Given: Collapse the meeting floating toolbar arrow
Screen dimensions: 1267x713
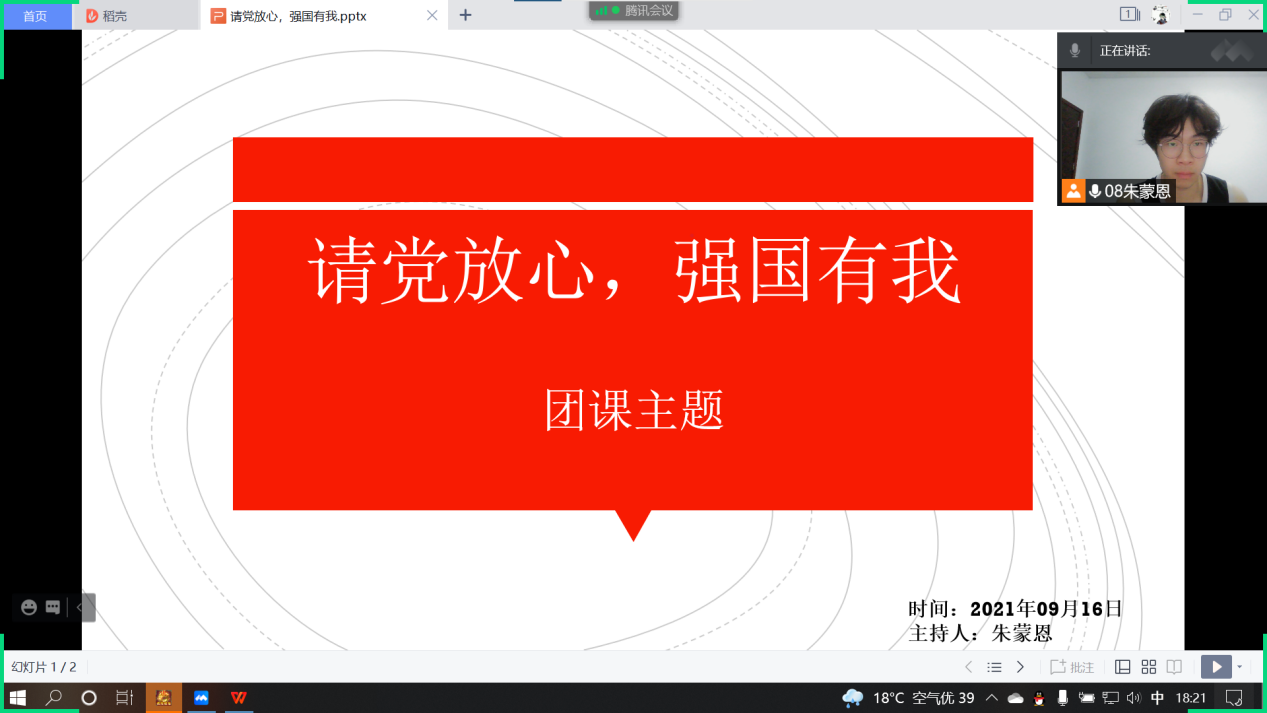Looking at the screenshot, I should 80,607.
